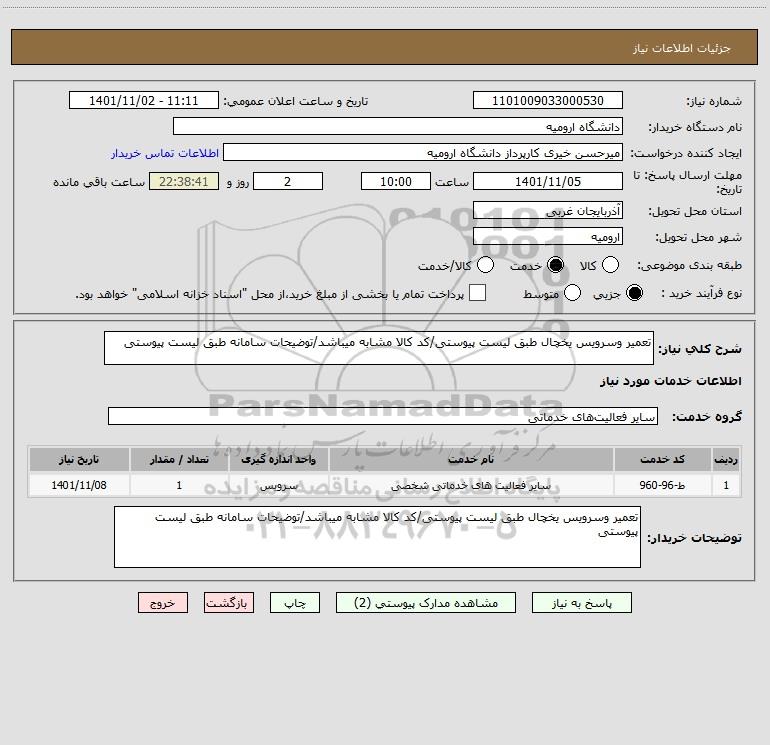
Task: Click the announcement date field 1401/11/02 - 11:11
Action: 144,101
